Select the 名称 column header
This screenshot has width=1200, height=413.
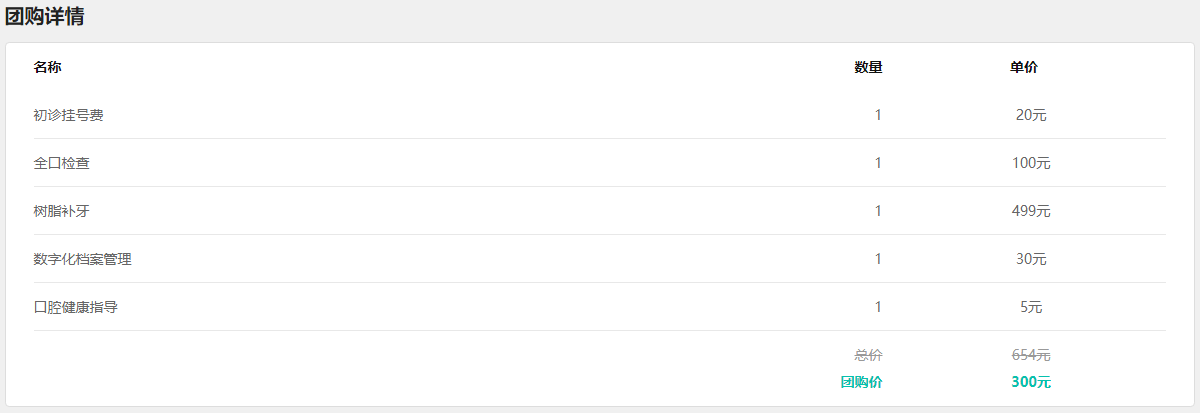pos(47,67)
